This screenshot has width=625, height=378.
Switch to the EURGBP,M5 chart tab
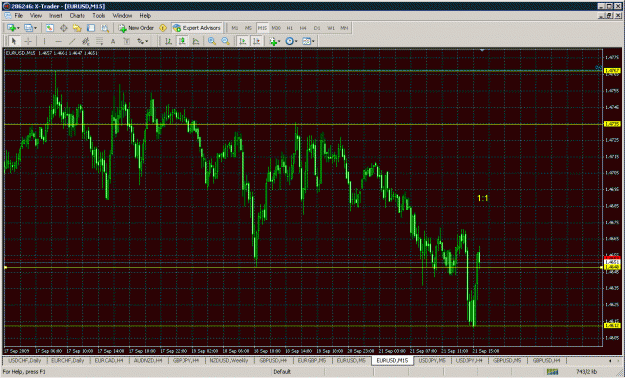(x=312, y=360)
